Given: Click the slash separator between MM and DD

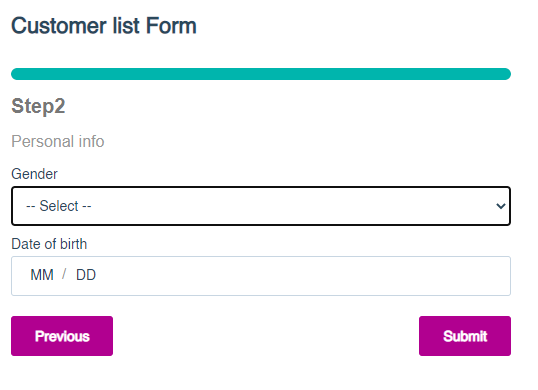Looking at the screenshot, I should [x=64, y=274].
